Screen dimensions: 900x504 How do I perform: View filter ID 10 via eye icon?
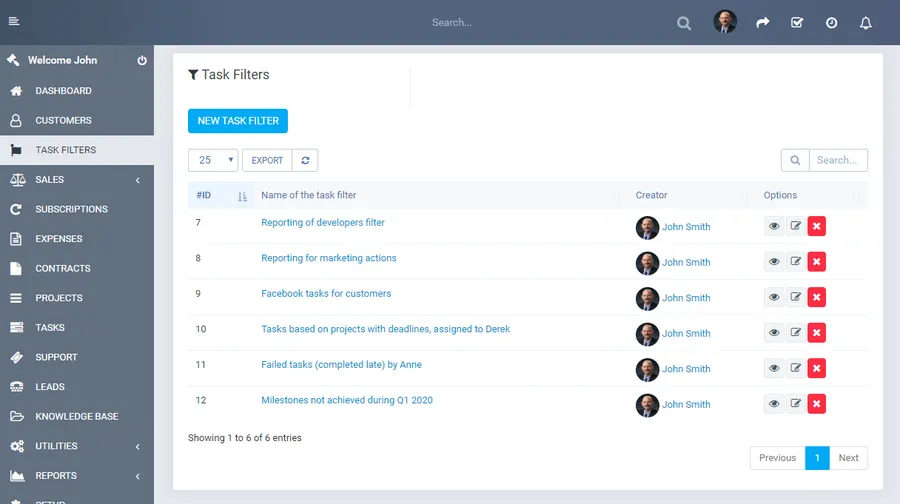(x=774, y=333)
